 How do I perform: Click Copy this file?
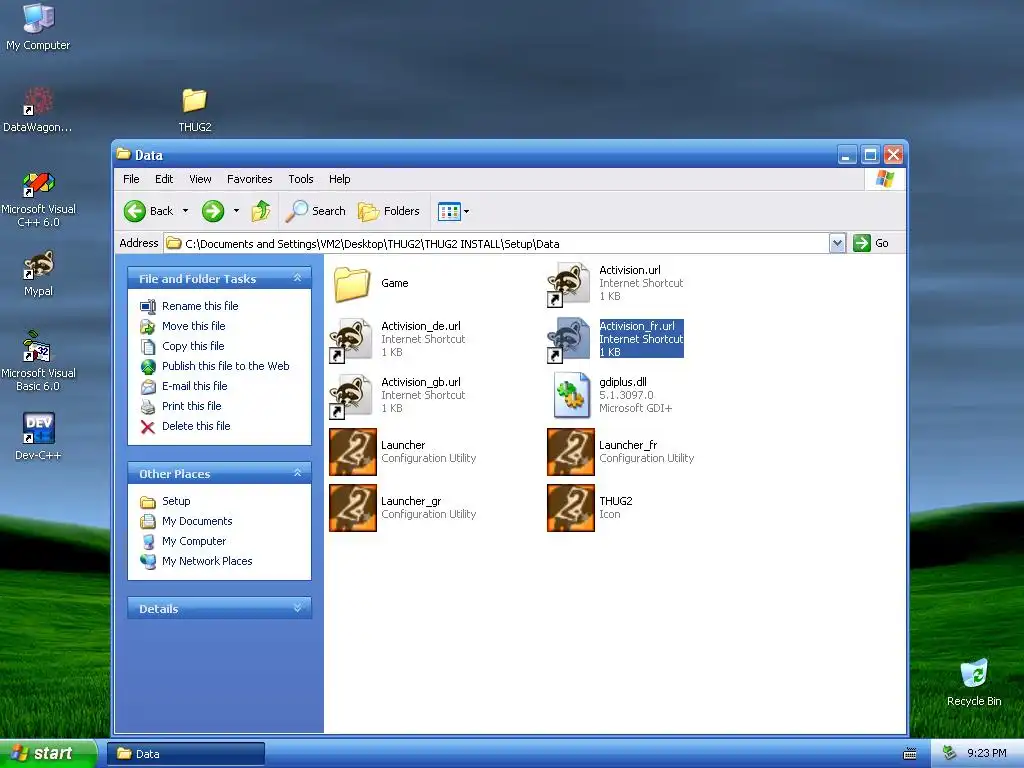pos(193,346)
